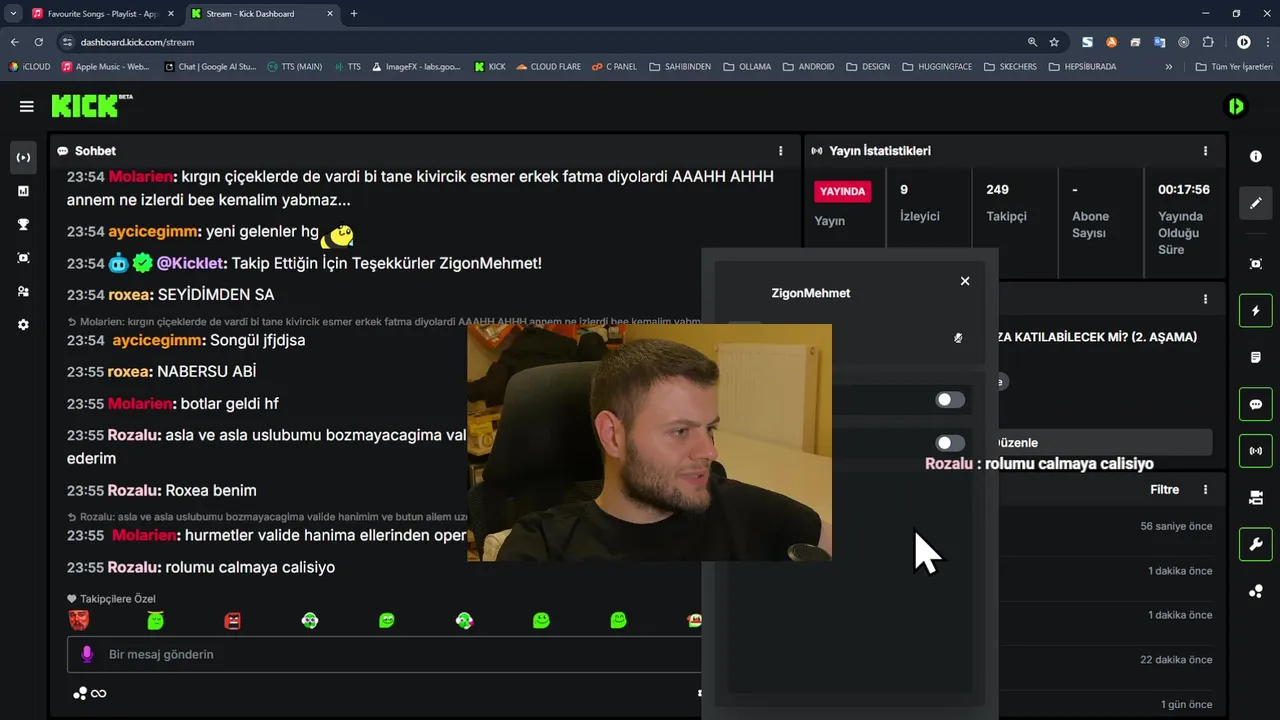This screenshot has height=720, width=1280.
Task: Open the Sohbet panel three-dot menu
Action: [x=781, y=151]
